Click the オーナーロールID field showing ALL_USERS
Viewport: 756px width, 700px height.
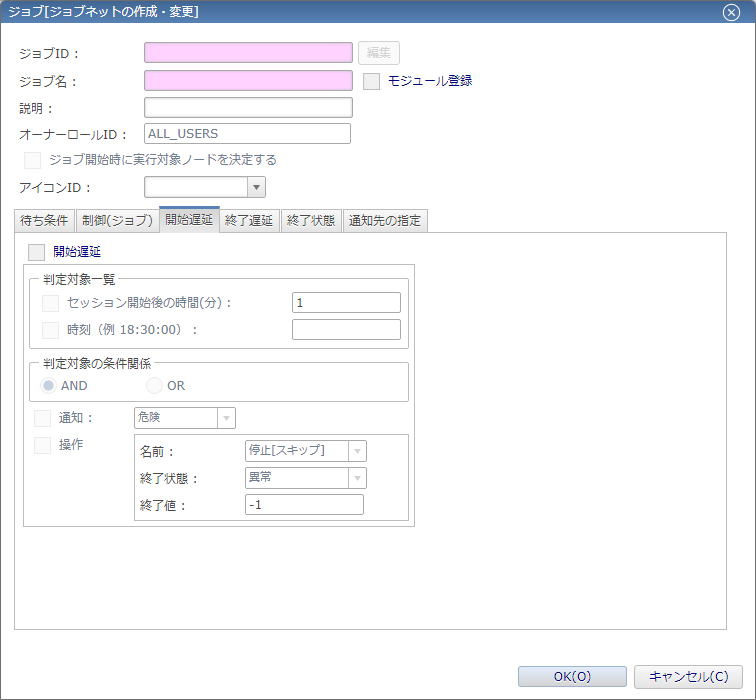pyautogui.click(x=247, y=134)
